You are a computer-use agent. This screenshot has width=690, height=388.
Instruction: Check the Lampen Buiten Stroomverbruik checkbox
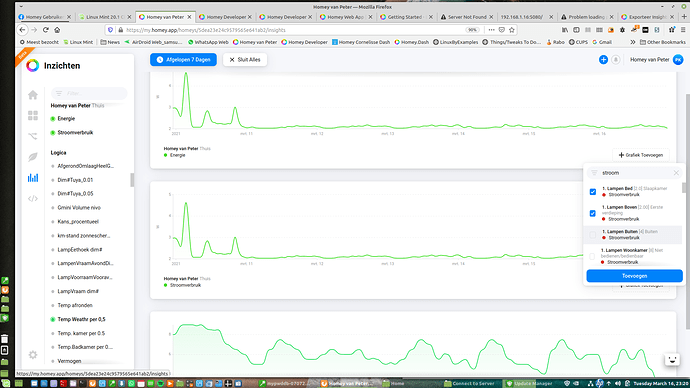point(593,235)
